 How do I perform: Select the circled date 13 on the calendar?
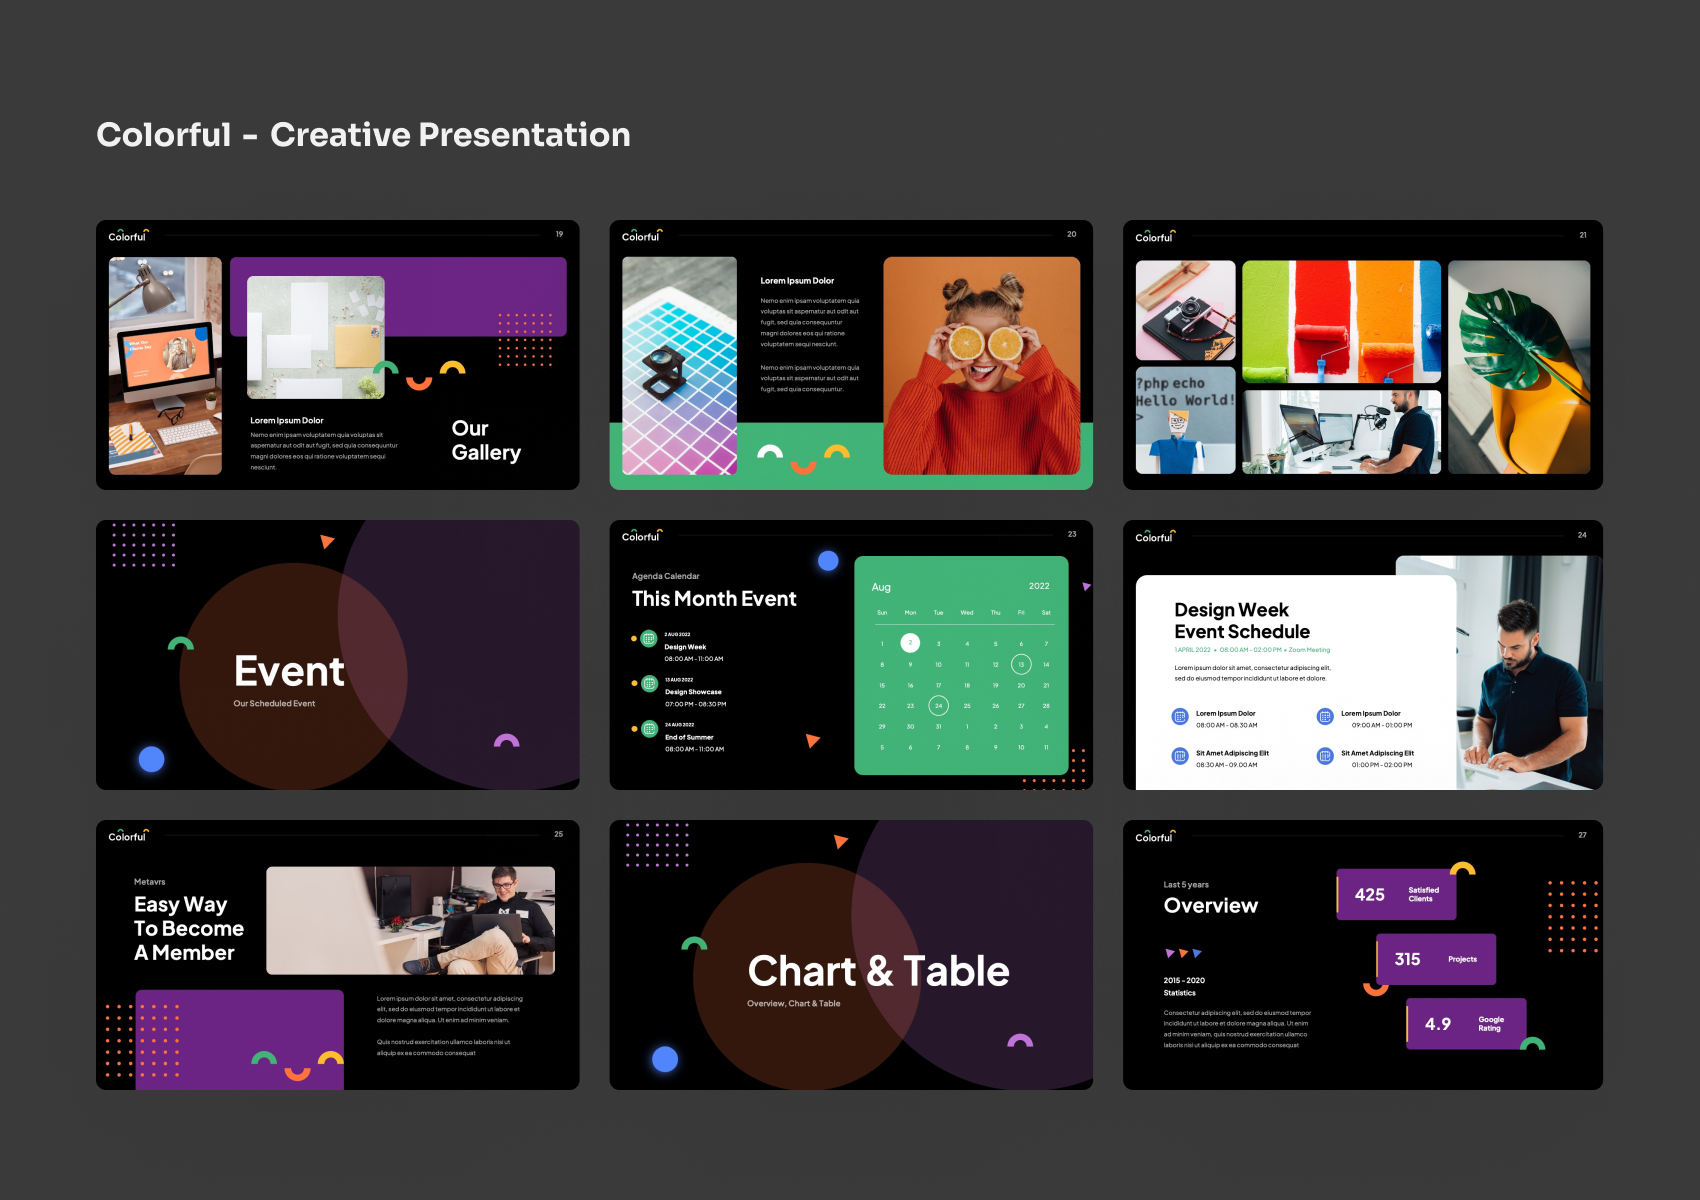pos(1021,665)
